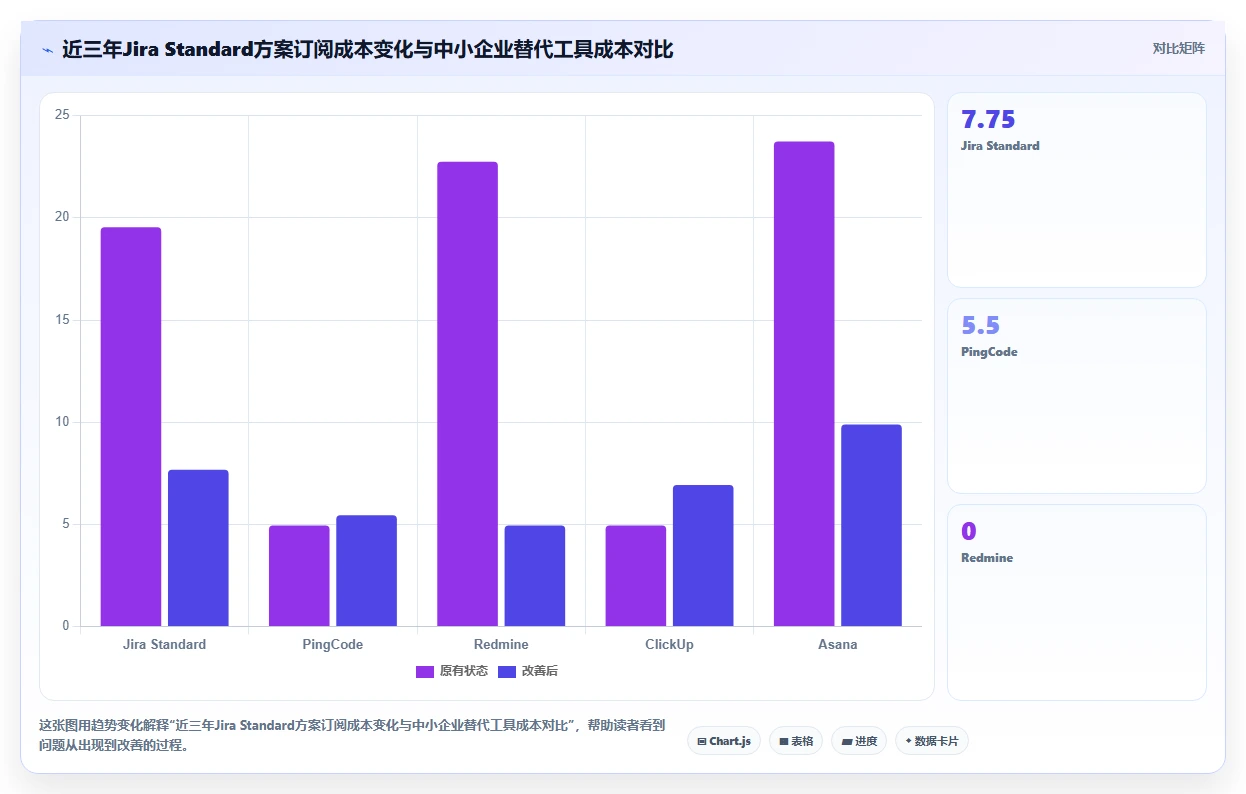This screenshot has width=1246, height=794.
Task: Click the Redmine blue bar
Action: pyautogui.click(x=535, y=576)
